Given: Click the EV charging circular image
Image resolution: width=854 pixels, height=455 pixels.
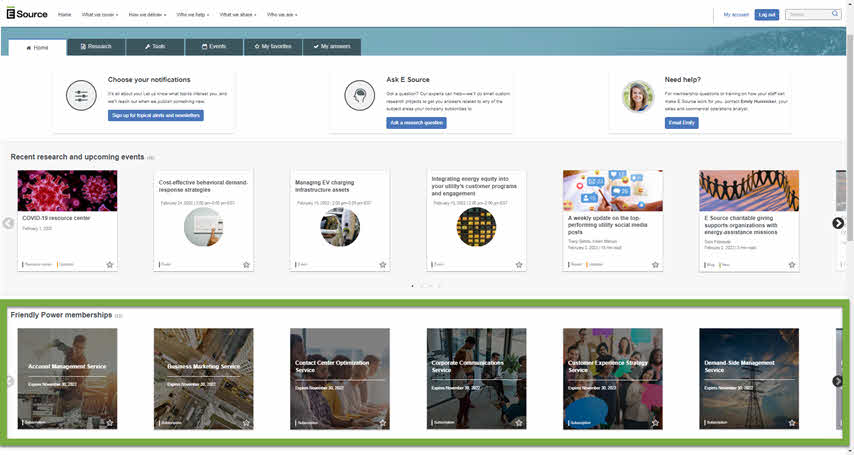Looking at the screenshot, I should click(x=340, y=227).
